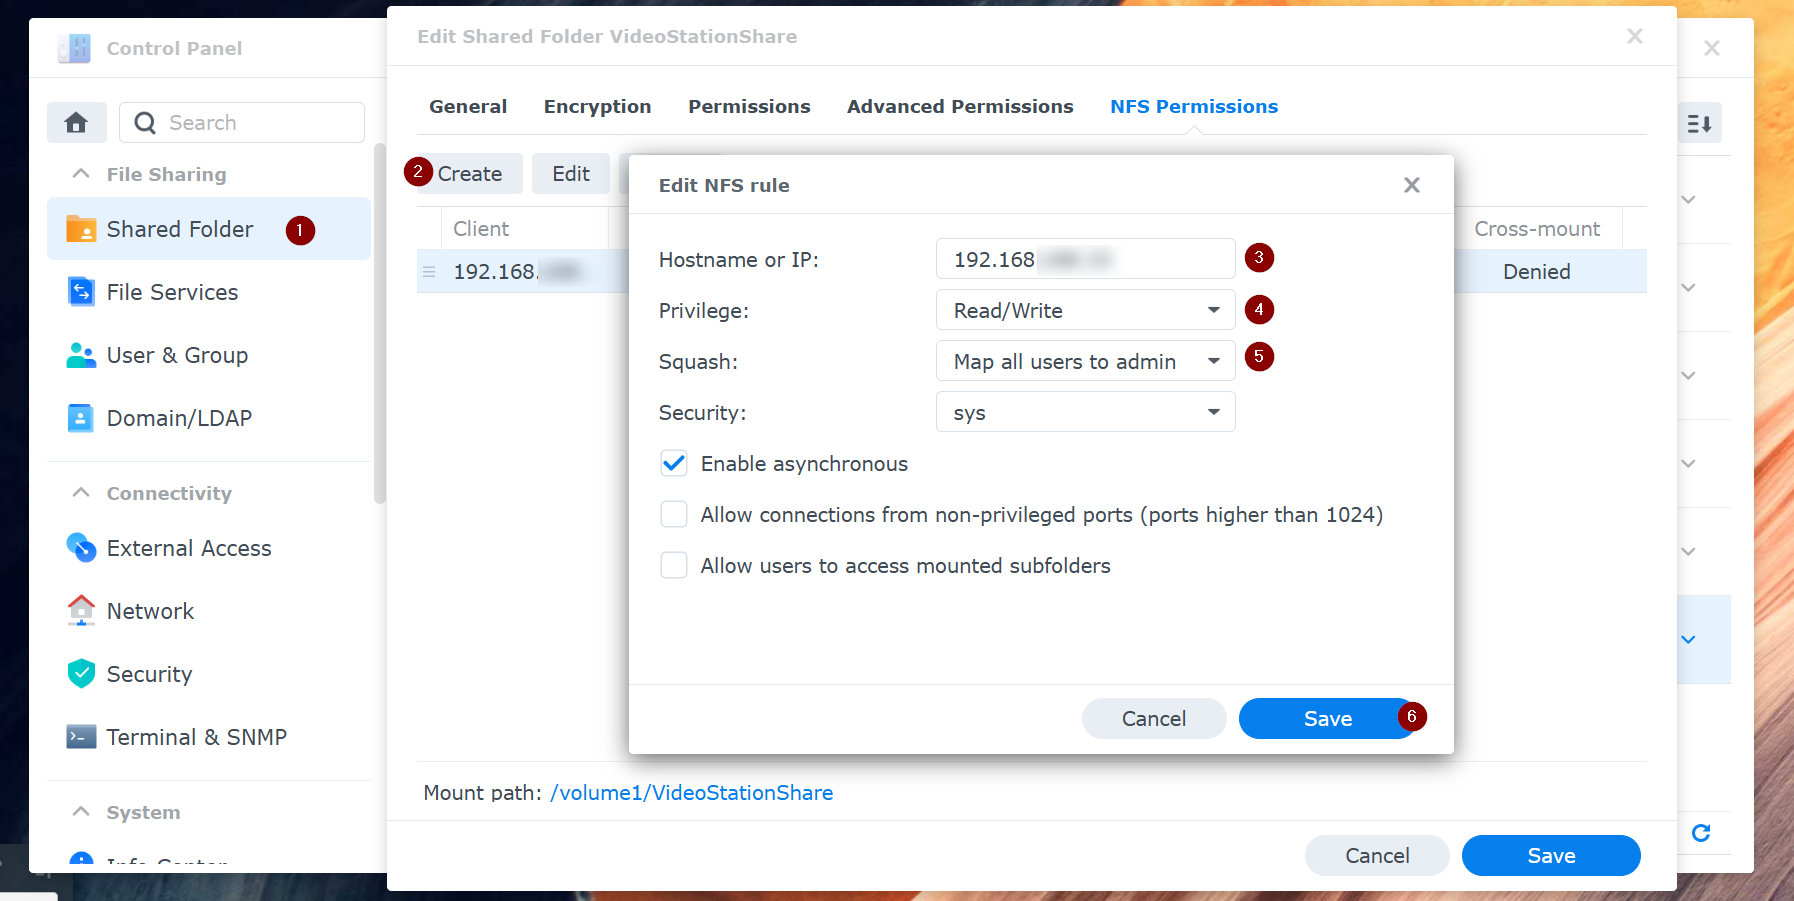1794x901 pixels.
Task: Click the Denied cell in rule row
Action: pyautogui.click(x=1537, y=272)
